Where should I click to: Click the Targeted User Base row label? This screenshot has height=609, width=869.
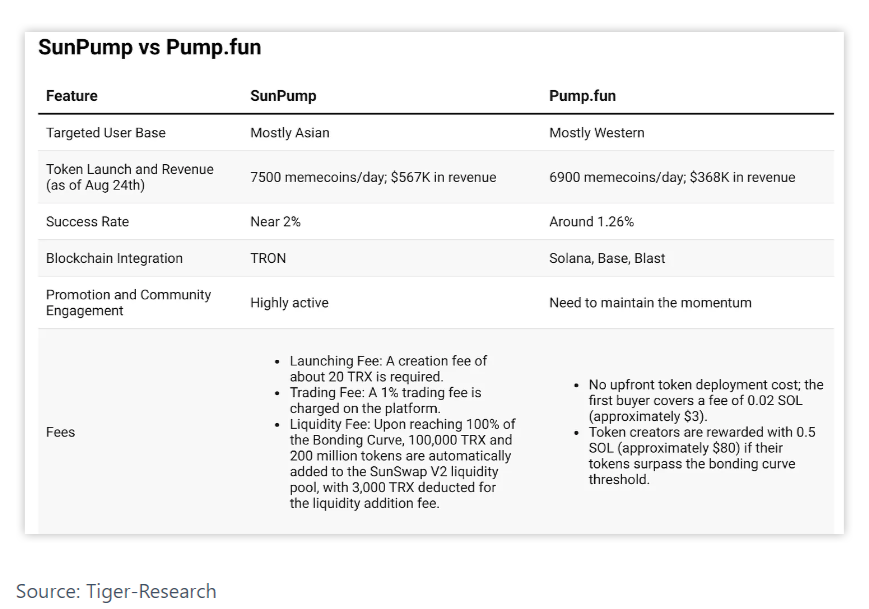(x=106, y=132)
